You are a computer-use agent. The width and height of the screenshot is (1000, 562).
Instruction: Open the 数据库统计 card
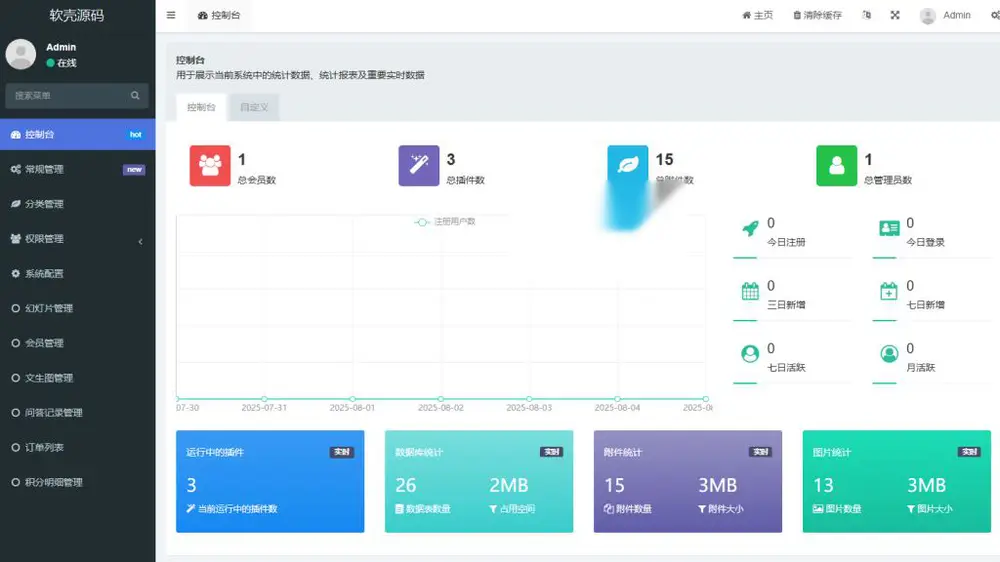(479, 482)
